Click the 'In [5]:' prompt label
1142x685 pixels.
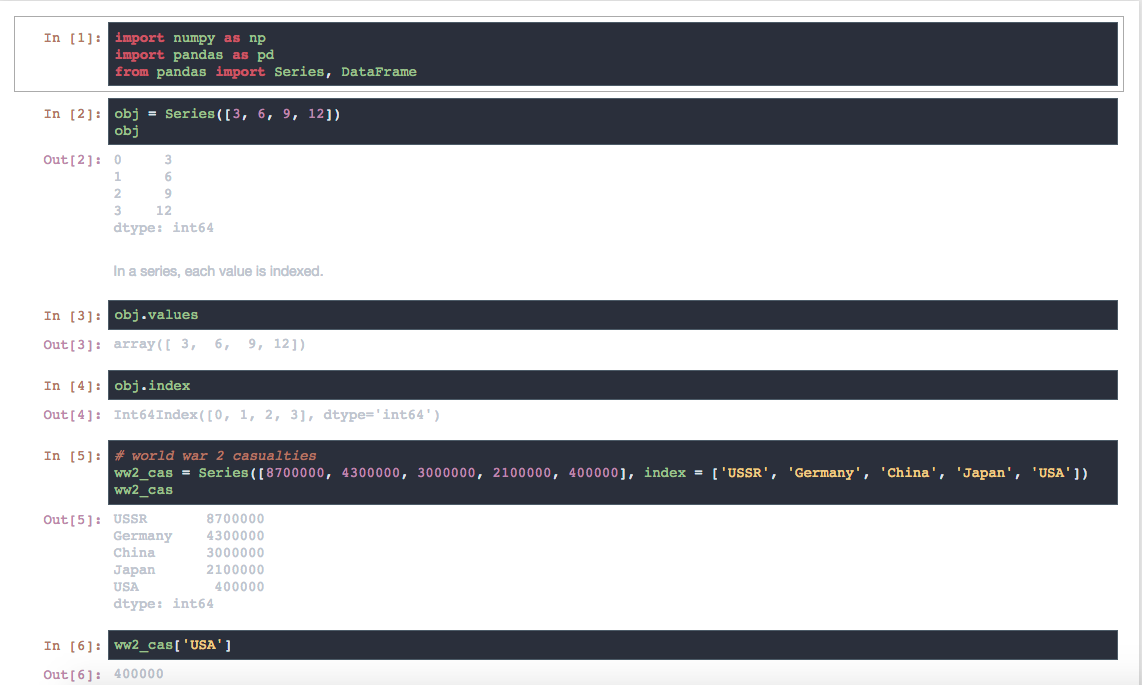point(72,456)
